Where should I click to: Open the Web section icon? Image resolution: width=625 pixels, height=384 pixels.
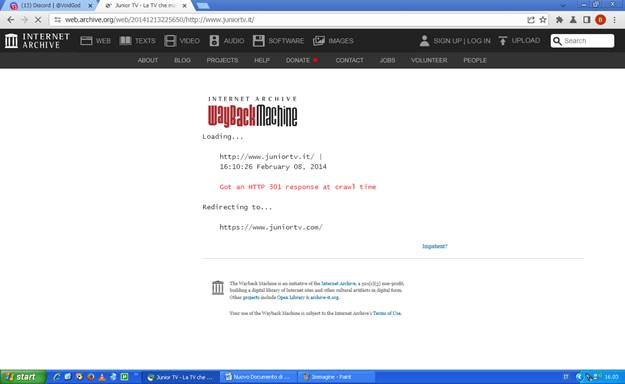click(x=86, y=41)
